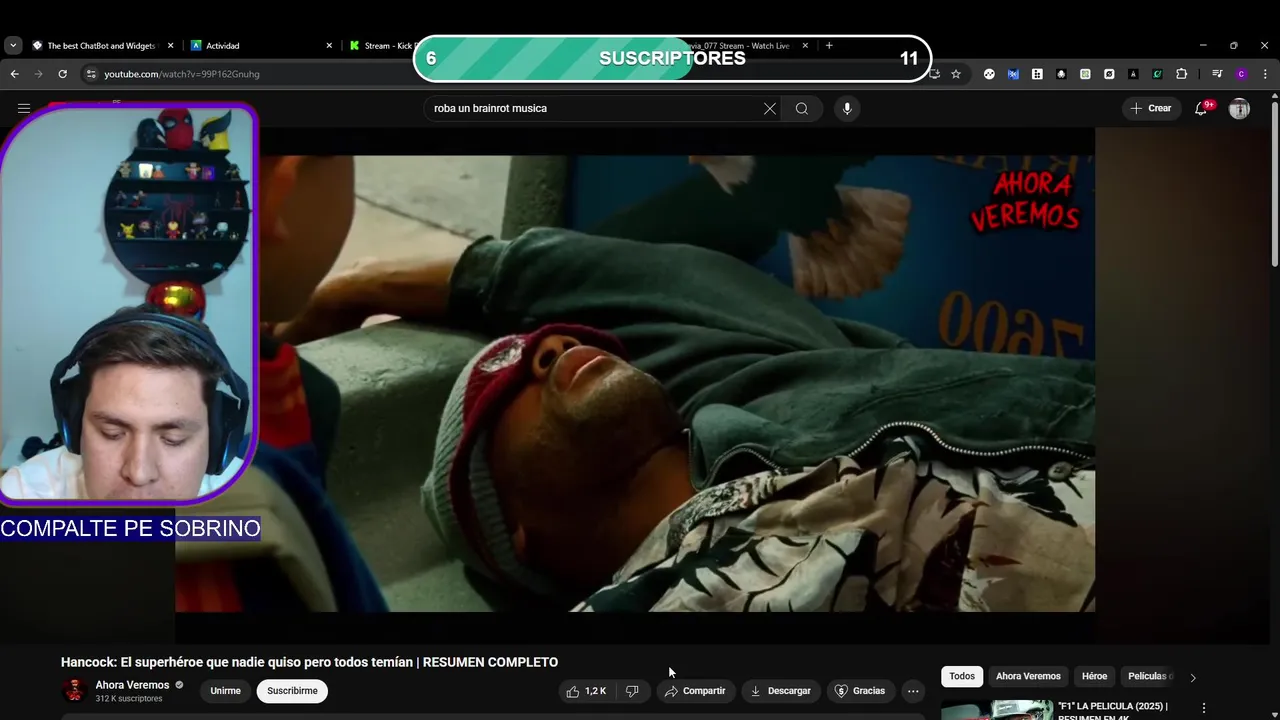The image size is (1280, 720).
Task: Switch to The best ChatBot and Widgets tab
Action: tap(102, 45)
